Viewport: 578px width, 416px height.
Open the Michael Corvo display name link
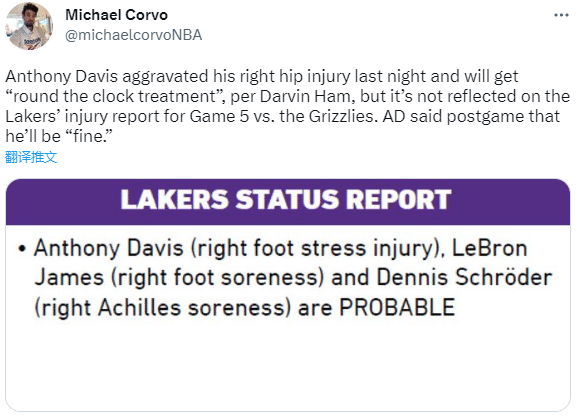[116, 15]
